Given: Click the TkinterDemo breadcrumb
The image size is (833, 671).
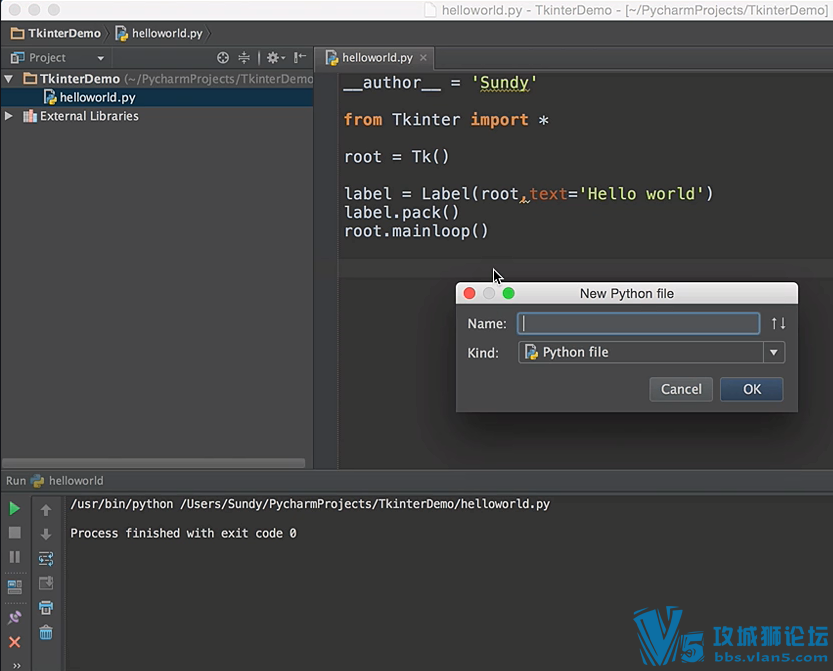Looking at the screenshot, I should tap(56, 33).
